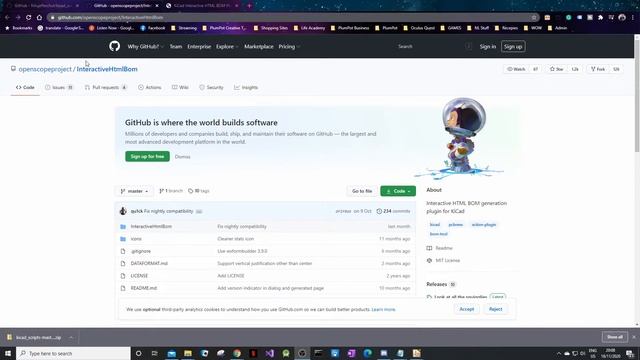The image size is (640, 360).
Task: Launch Cortana circle icon in taskbar
Action: (138, 353)
